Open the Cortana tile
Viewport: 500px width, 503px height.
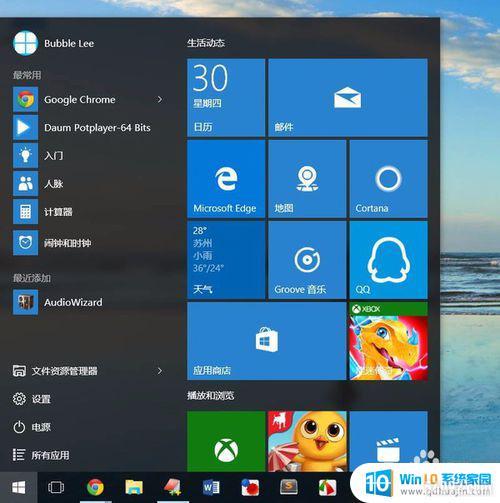(388, 179)
